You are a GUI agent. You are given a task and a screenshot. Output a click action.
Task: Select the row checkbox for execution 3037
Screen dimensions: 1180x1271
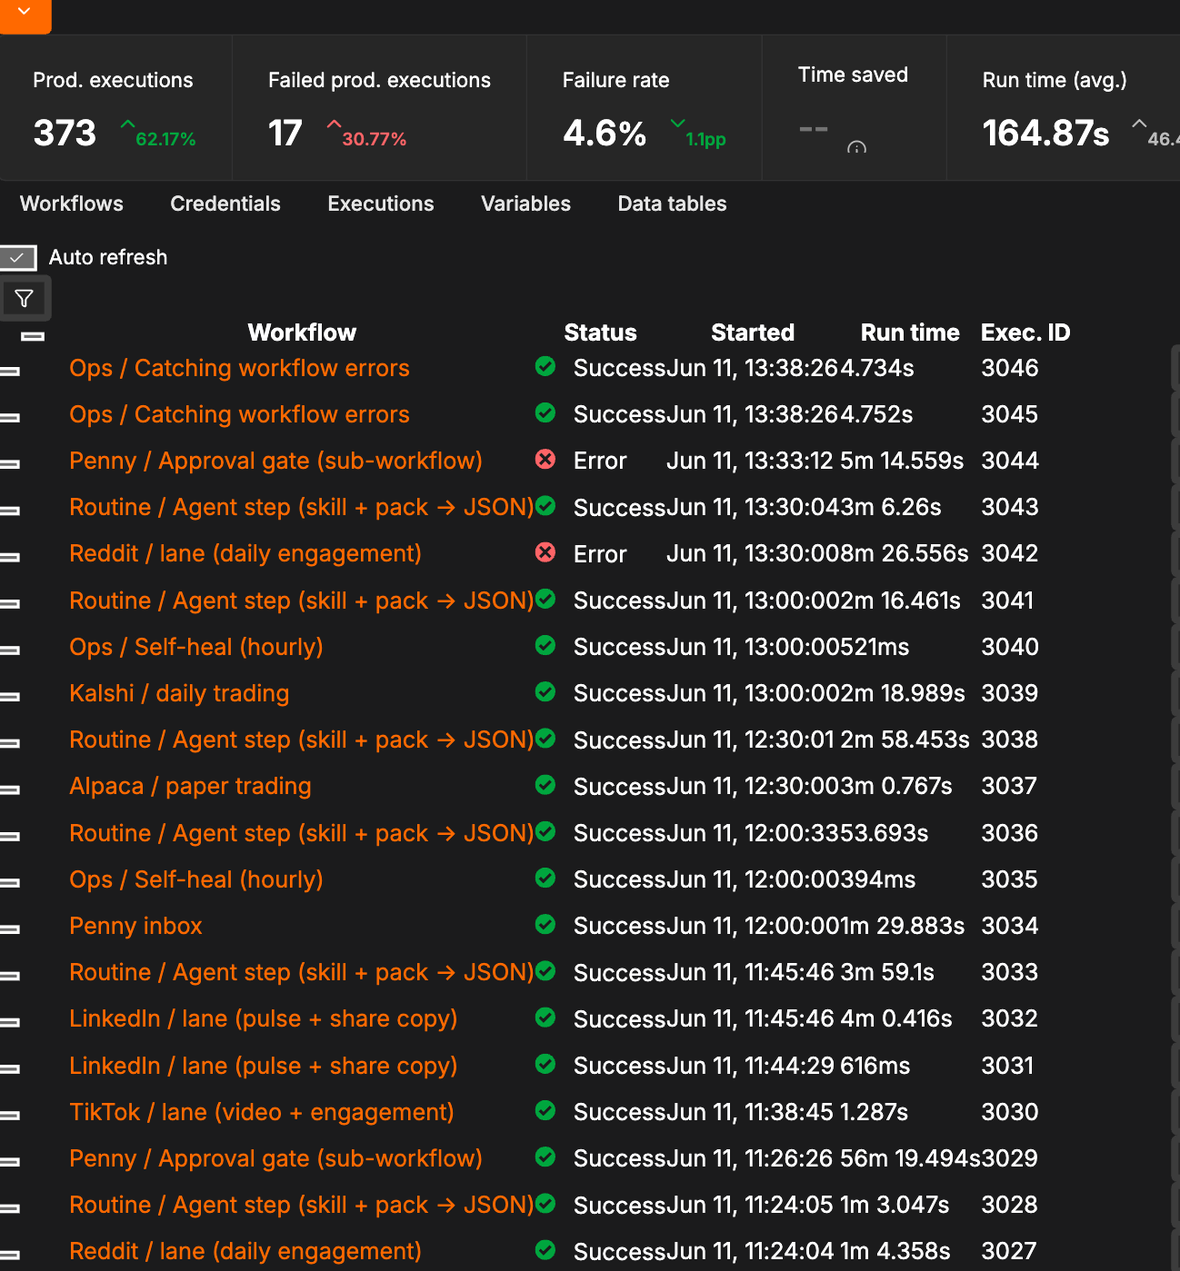10,789
